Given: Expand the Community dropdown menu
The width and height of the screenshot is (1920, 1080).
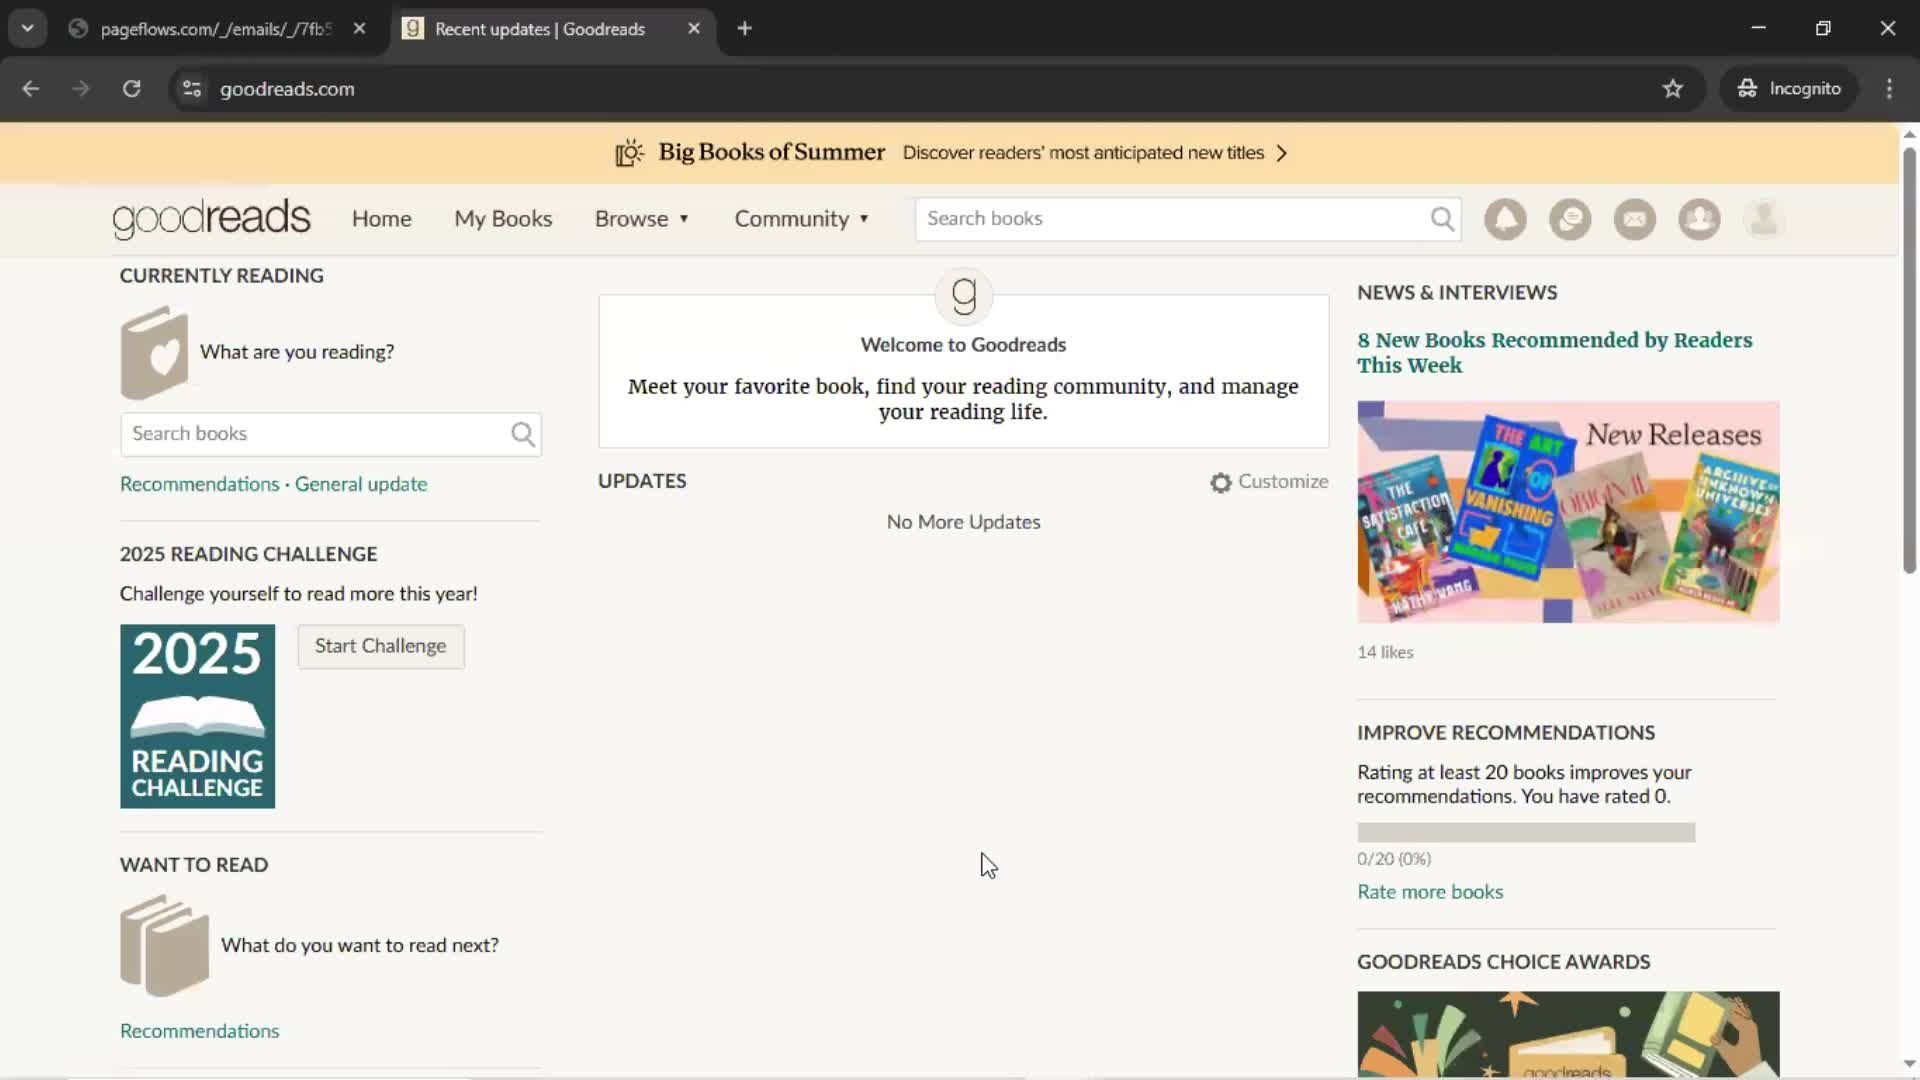Looking at the screenshot, I should point(802,219).
